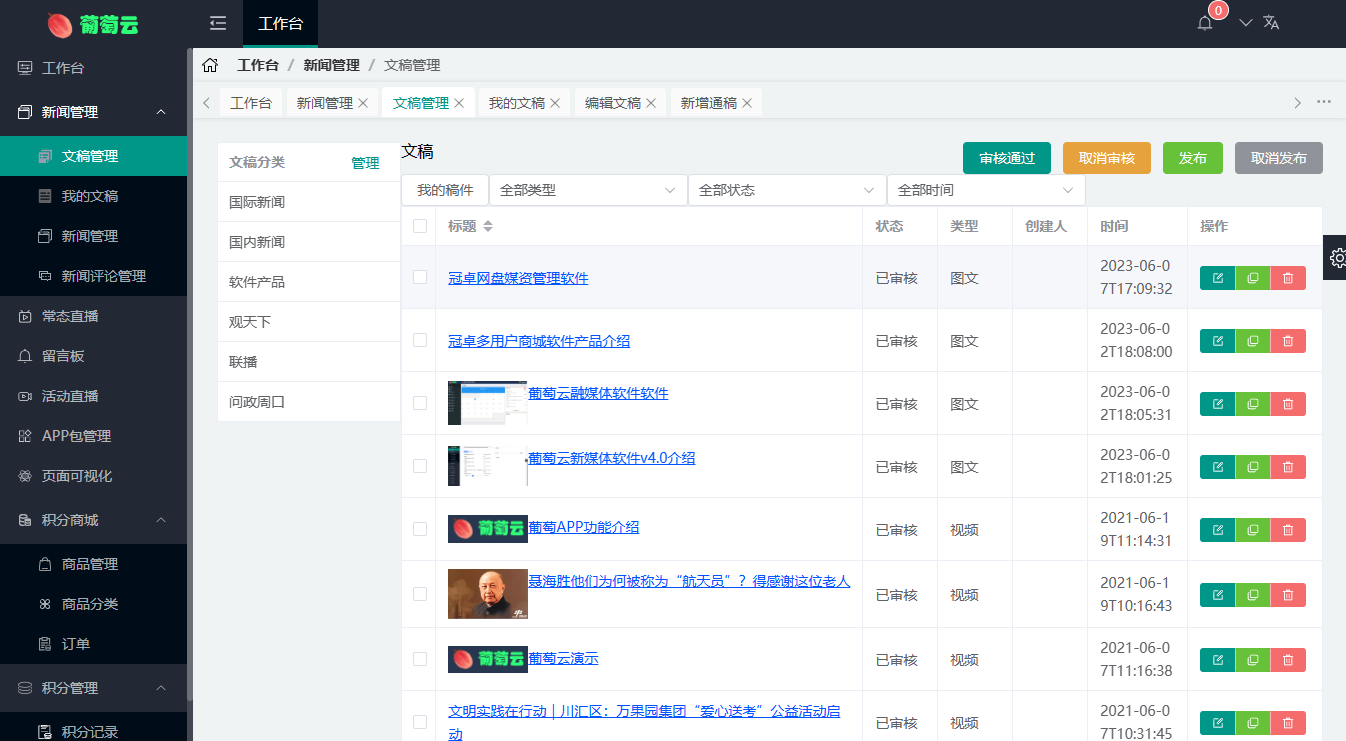This screenshot has width=1346, height=741.
Task: Click the language translation icon
Action: tap(1271, 23)
